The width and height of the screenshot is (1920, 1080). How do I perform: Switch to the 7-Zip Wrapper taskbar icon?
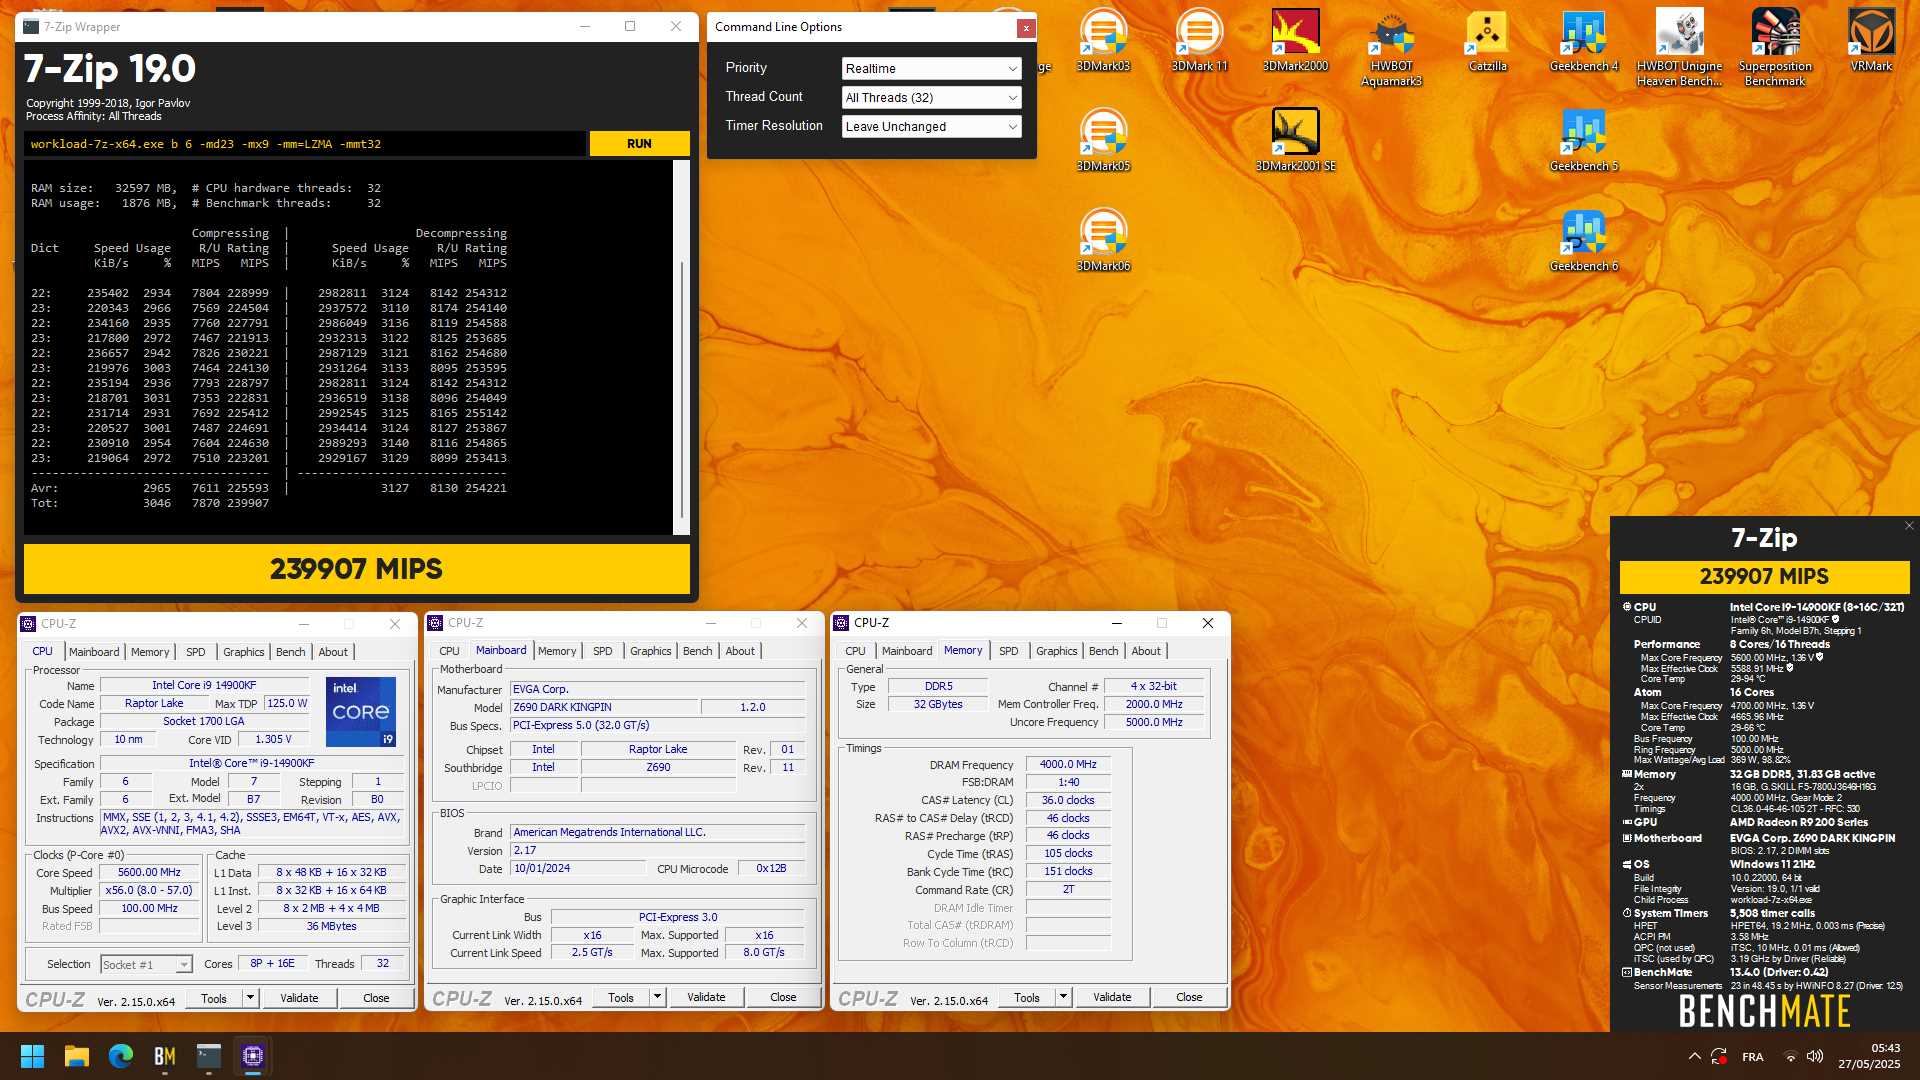[209, 1056]
